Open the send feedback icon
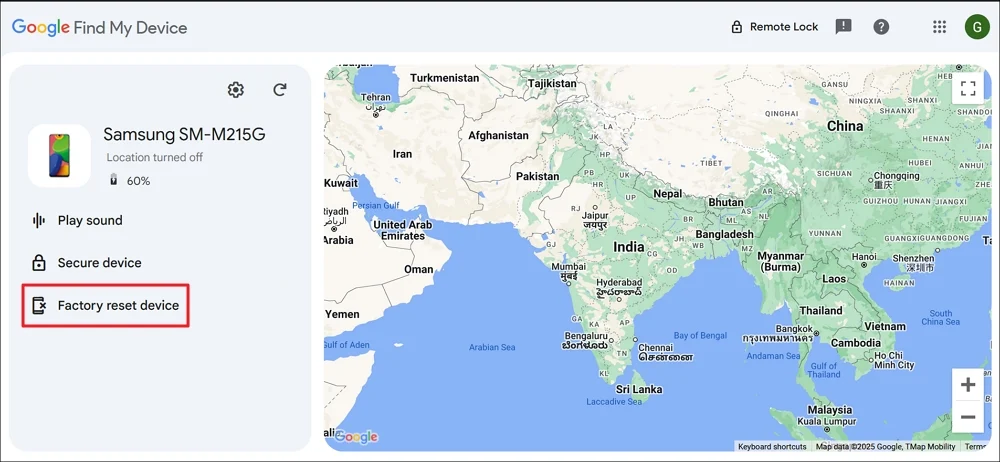This screenshot has width=1000, height=462. pyautogui.click(x=843, y=27)
